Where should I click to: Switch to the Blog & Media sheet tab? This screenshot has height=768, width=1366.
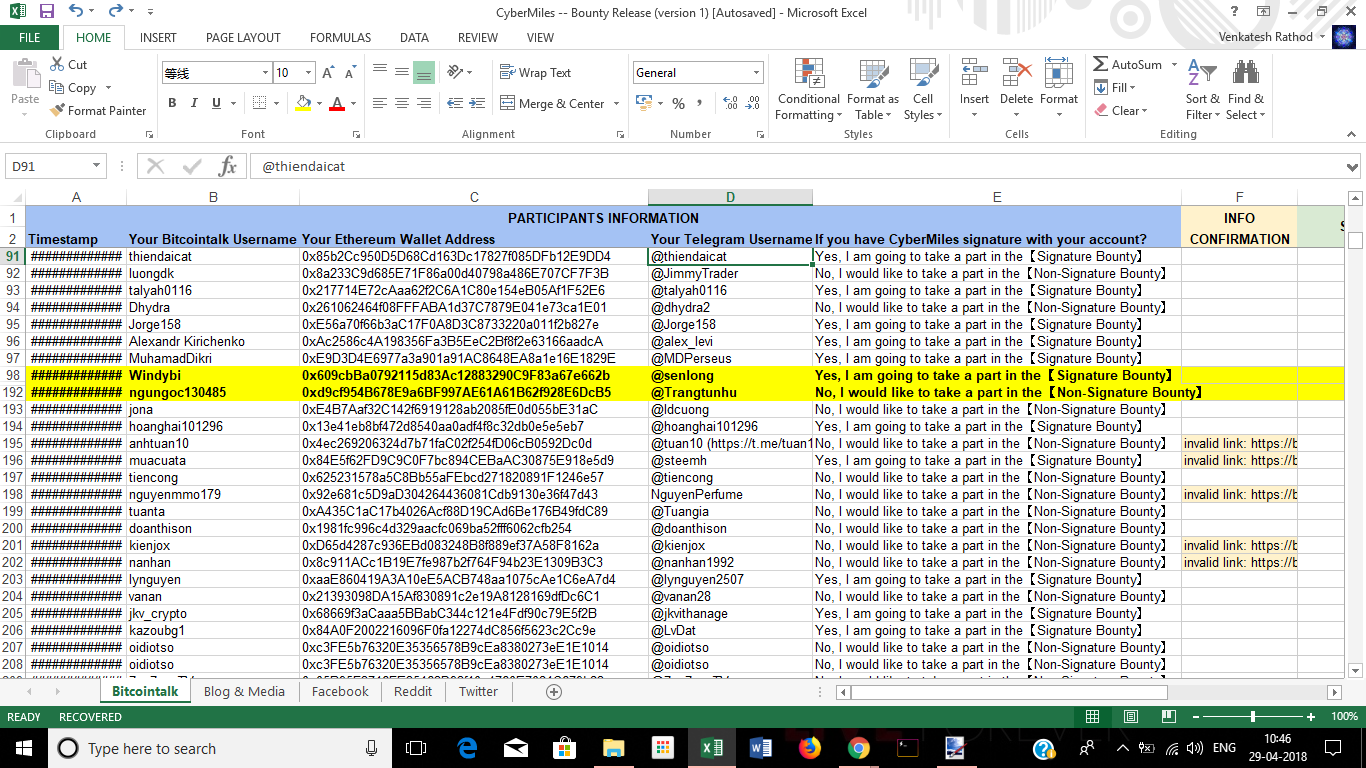pos(244,691)
